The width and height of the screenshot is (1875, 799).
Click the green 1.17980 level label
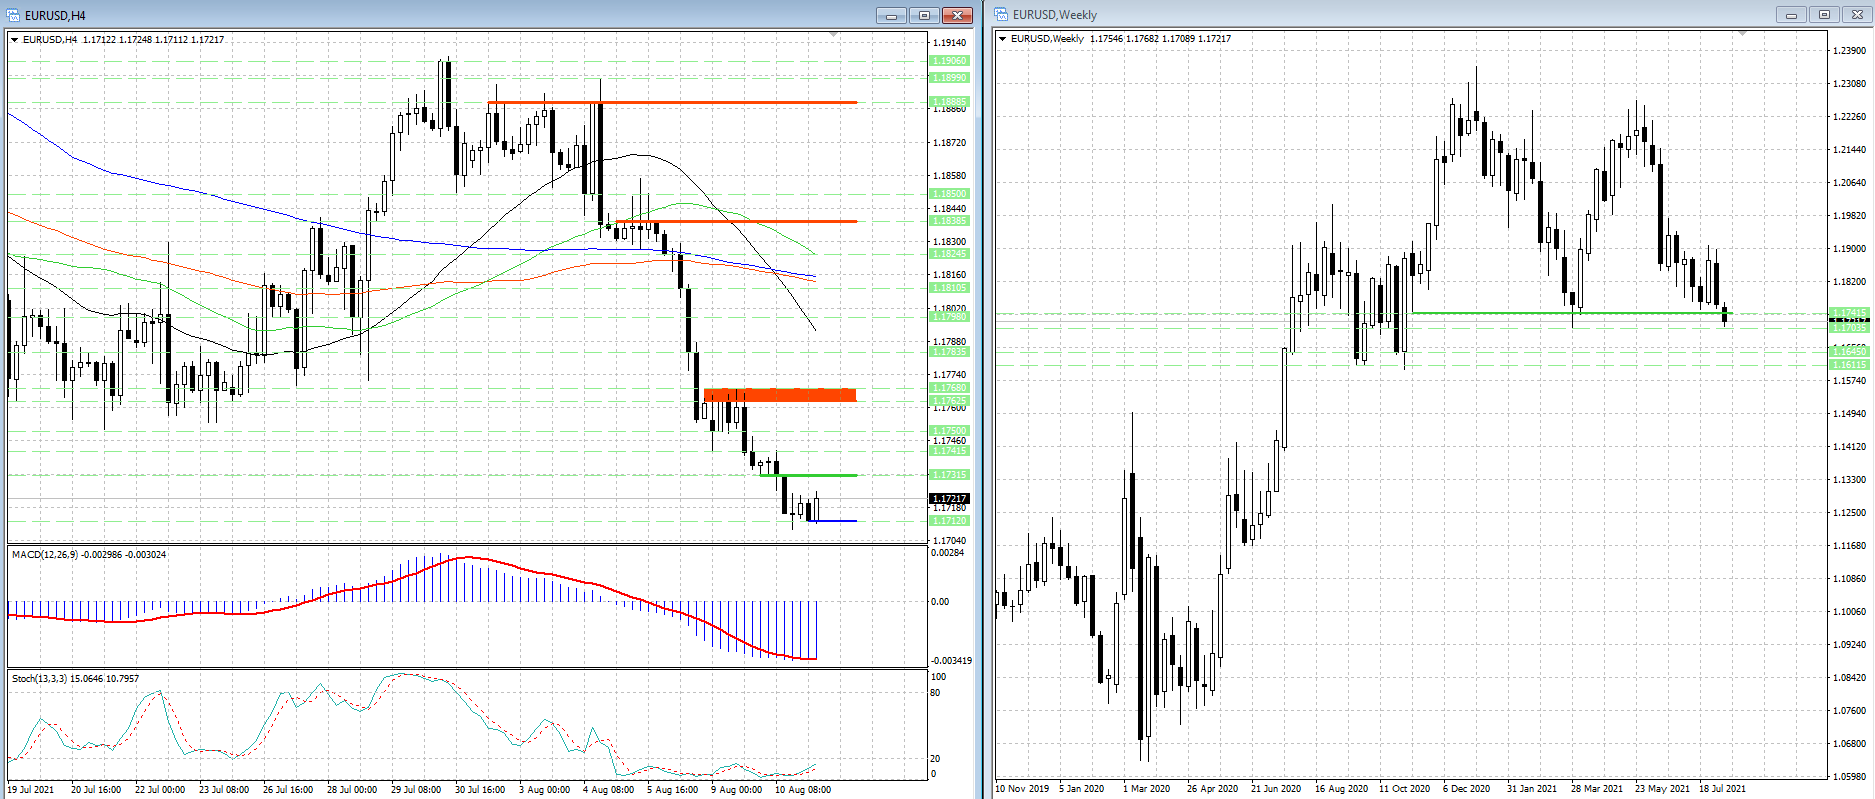tap(949, 317)
